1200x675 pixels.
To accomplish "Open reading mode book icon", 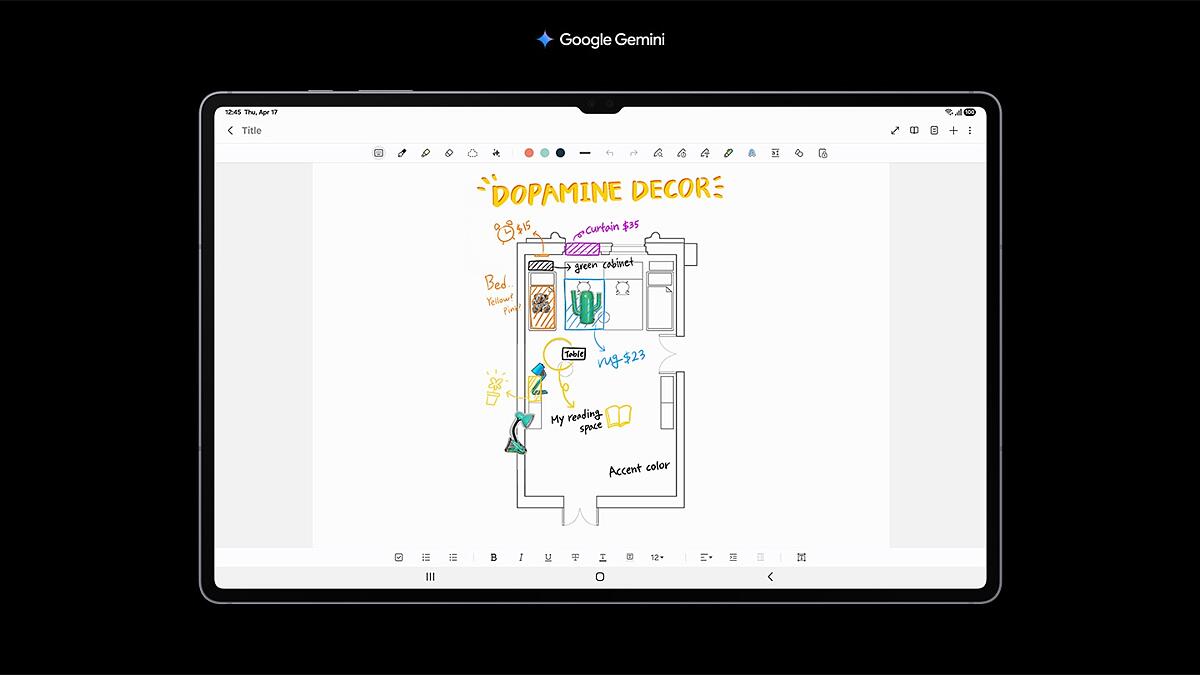I will 914,131.
